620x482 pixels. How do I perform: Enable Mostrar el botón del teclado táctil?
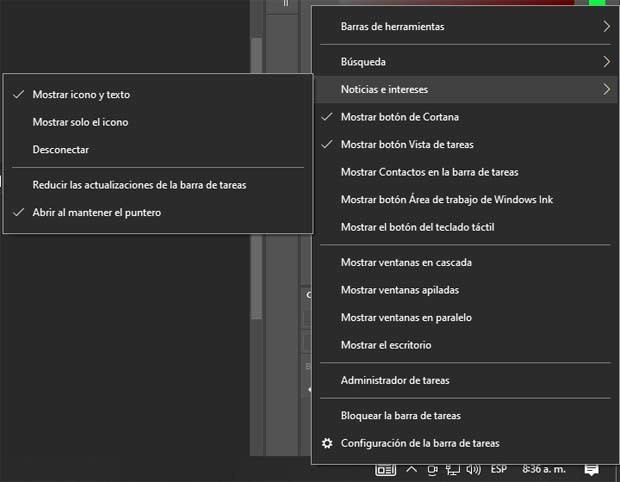465,227
